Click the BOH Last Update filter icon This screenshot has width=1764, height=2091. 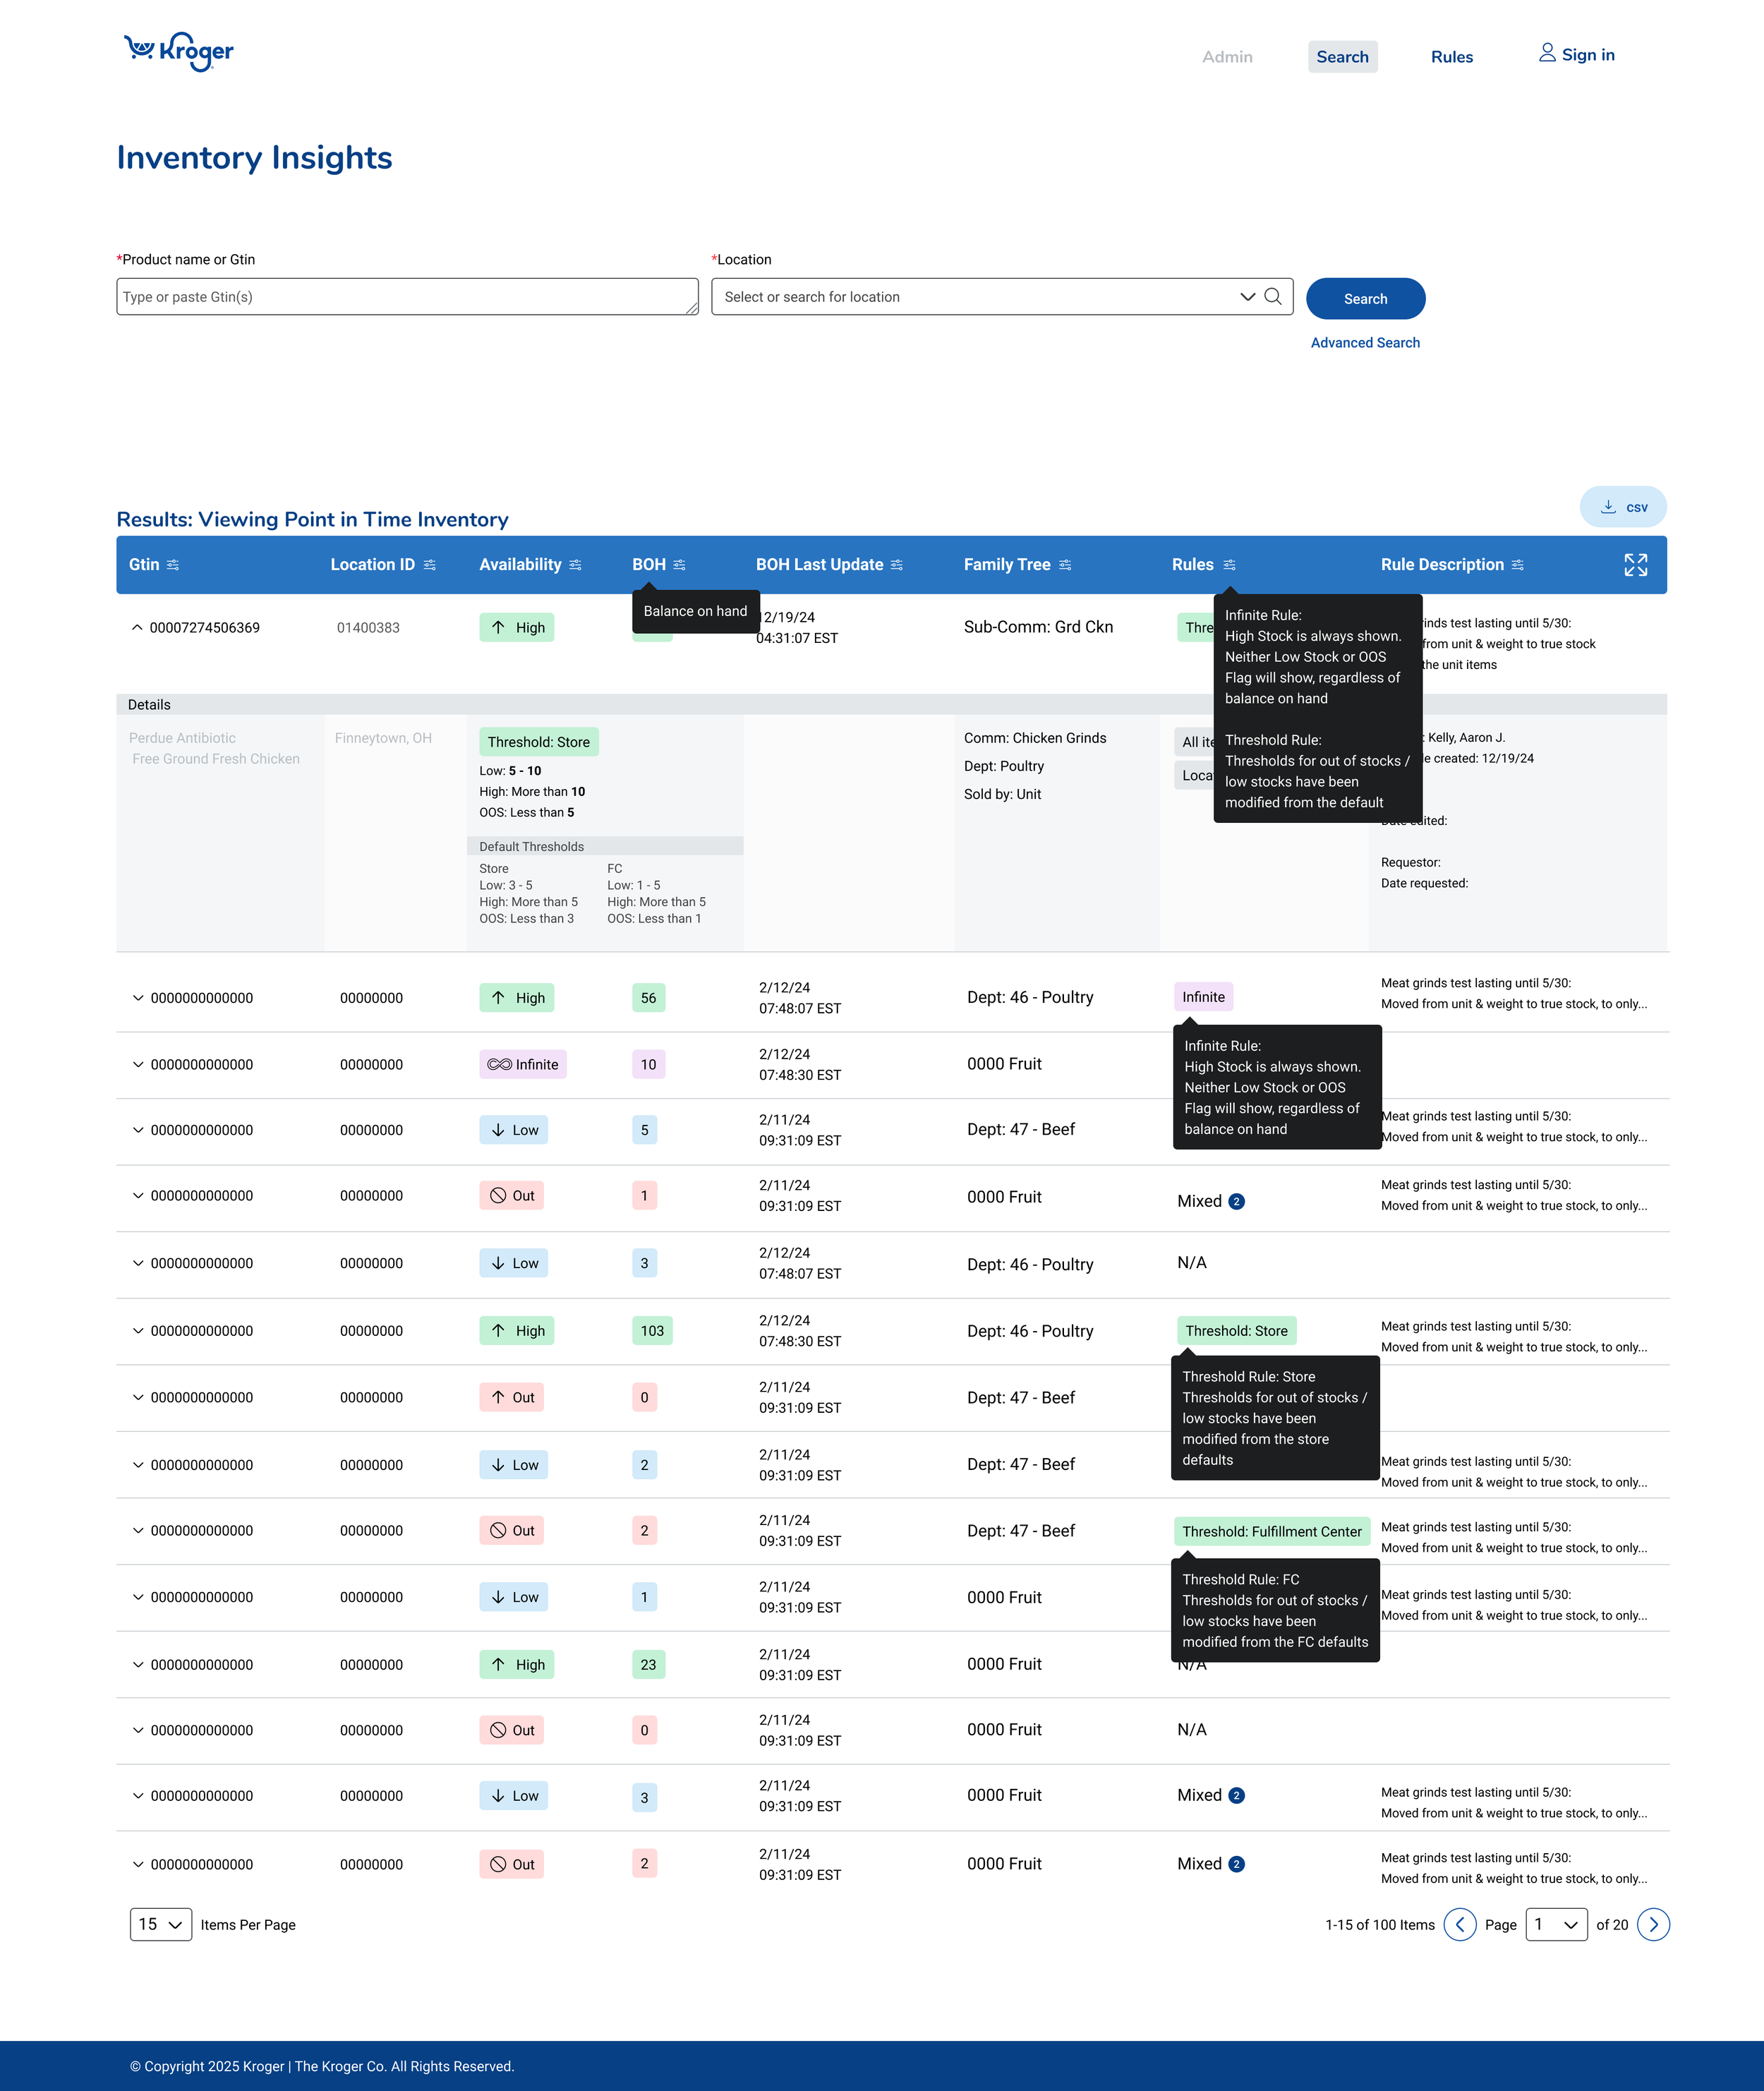pyautogui.click(x=897, y=565)
